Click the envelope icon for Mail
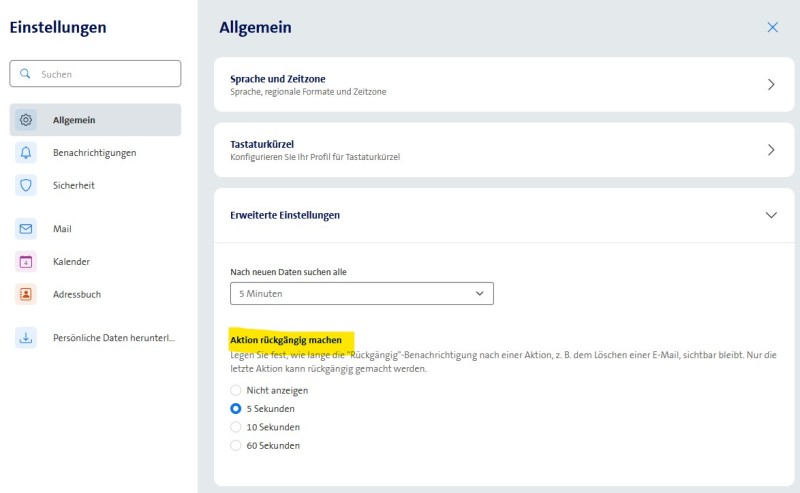The image size is (800, 493). [26, 229]
